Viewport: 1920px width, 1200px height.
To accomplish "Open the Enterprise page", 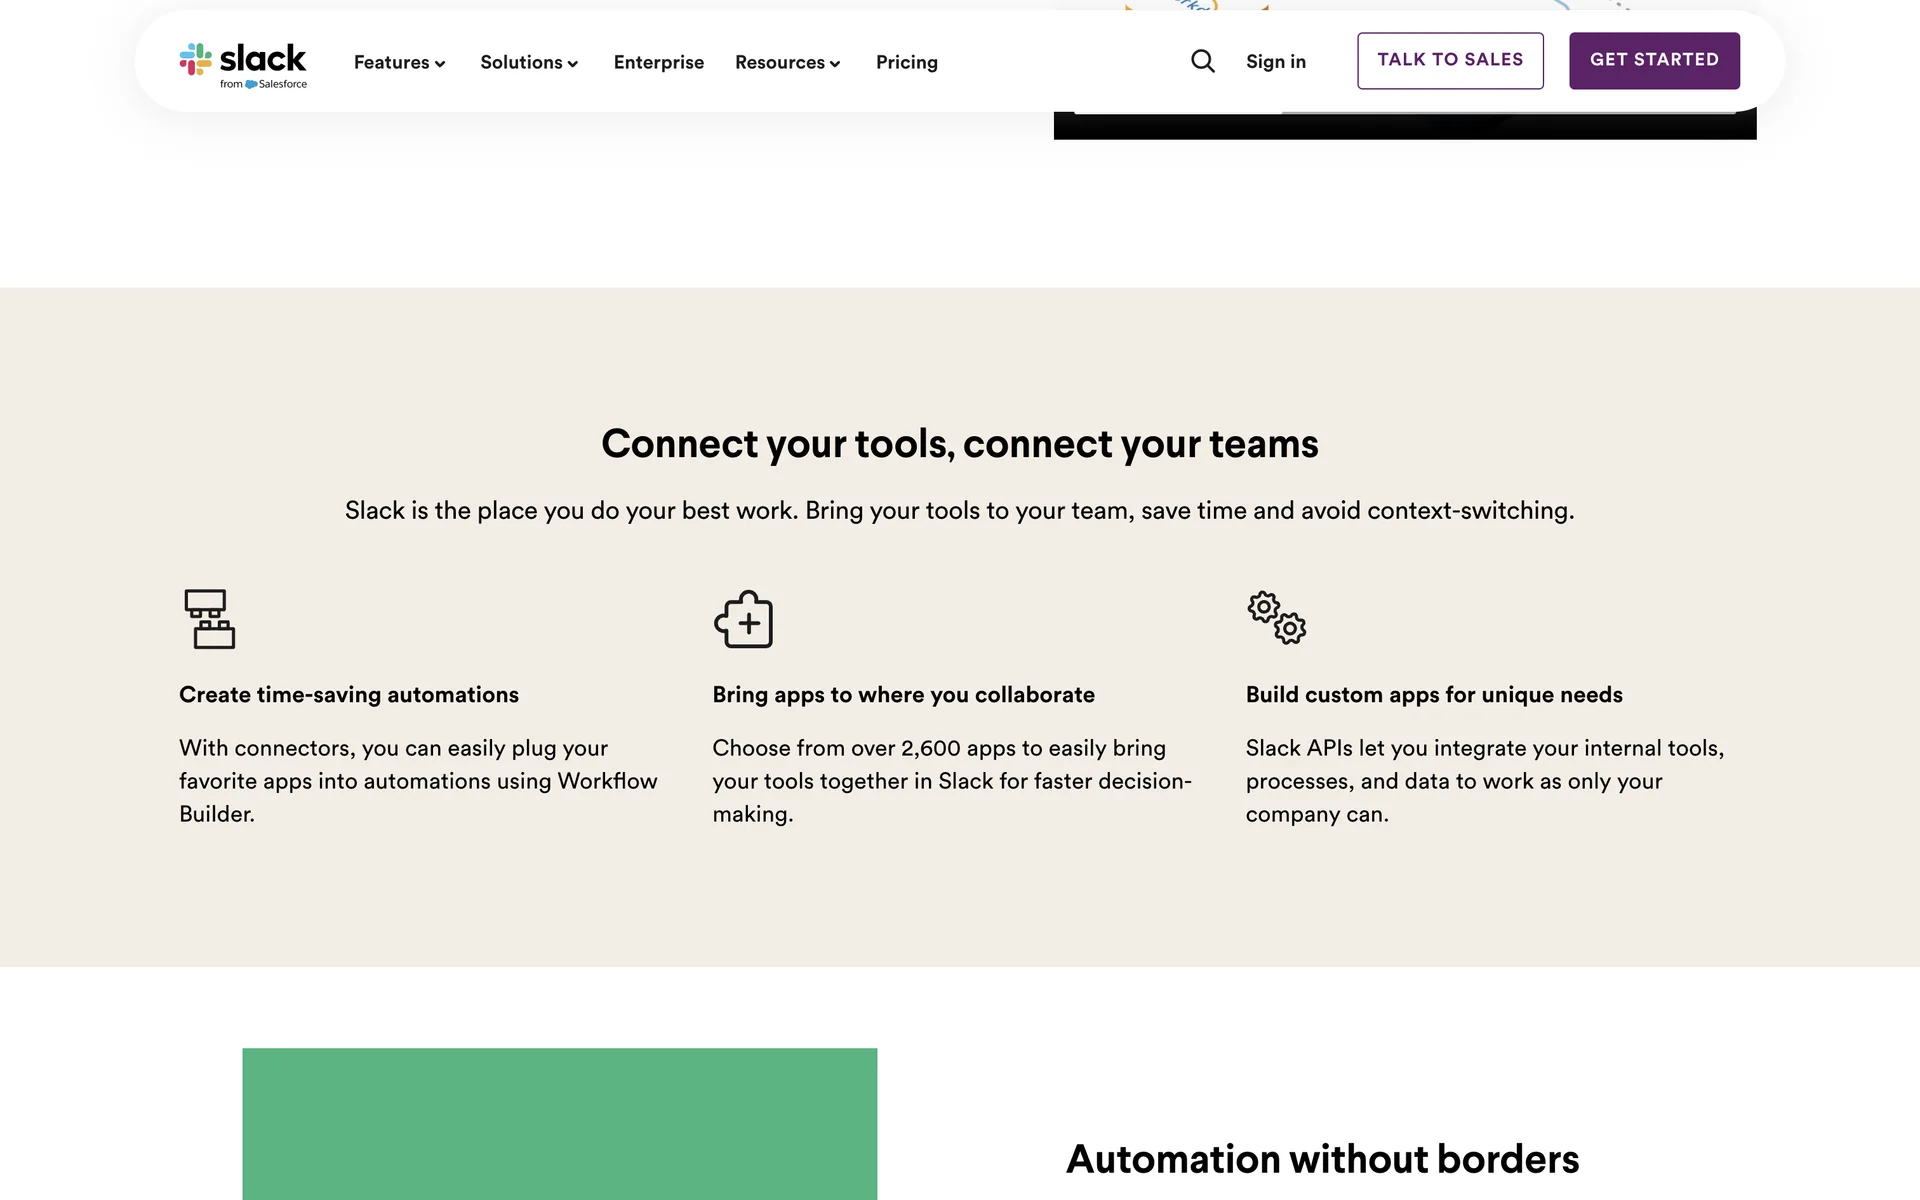I will click(658, 62).
